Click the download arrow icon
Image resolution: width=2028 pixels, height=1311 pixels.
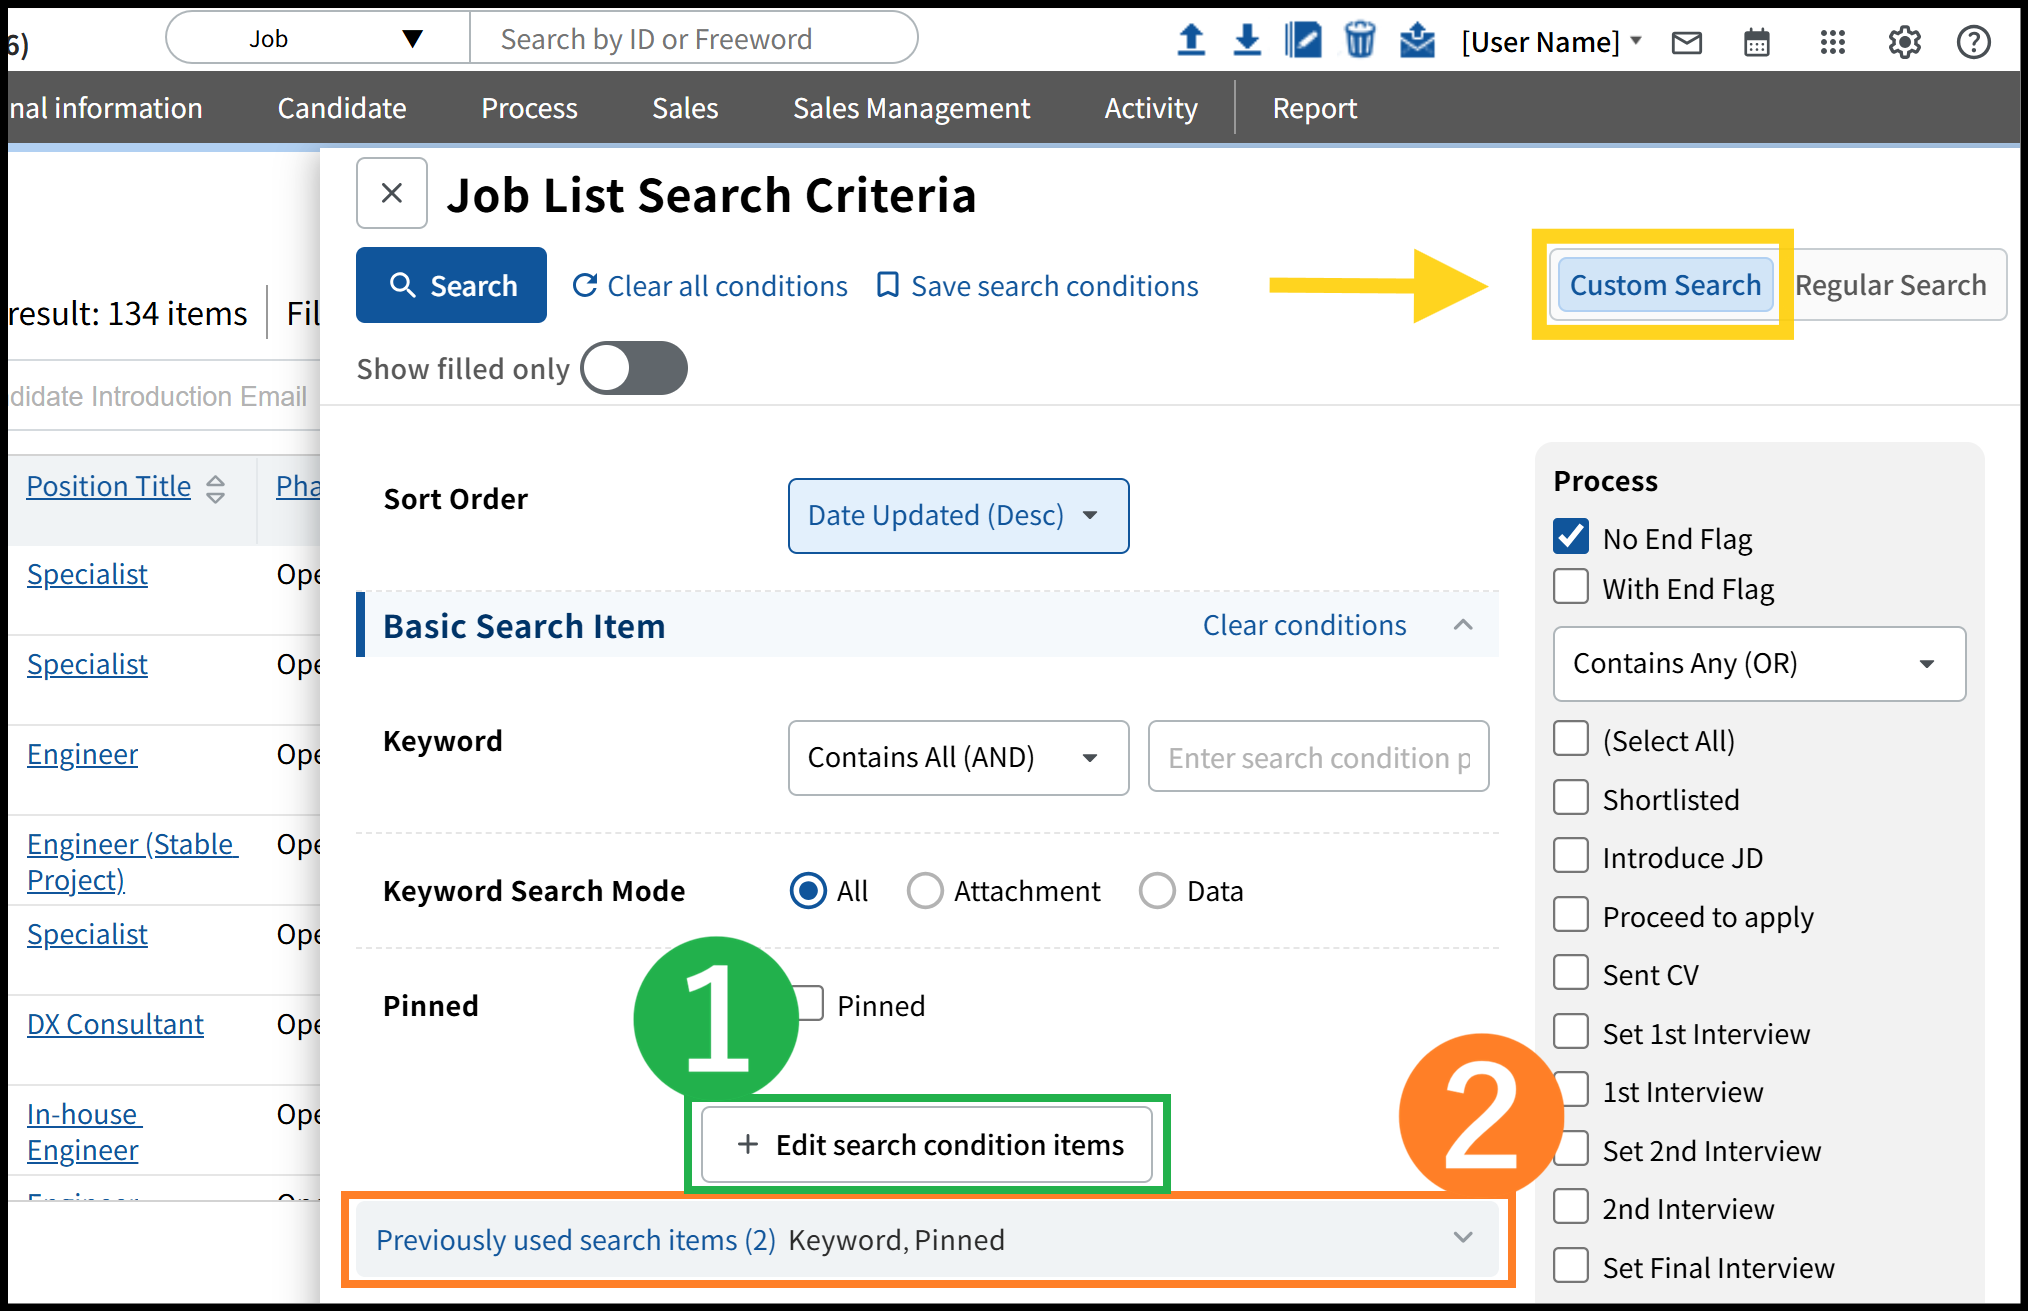(1247, 40)
